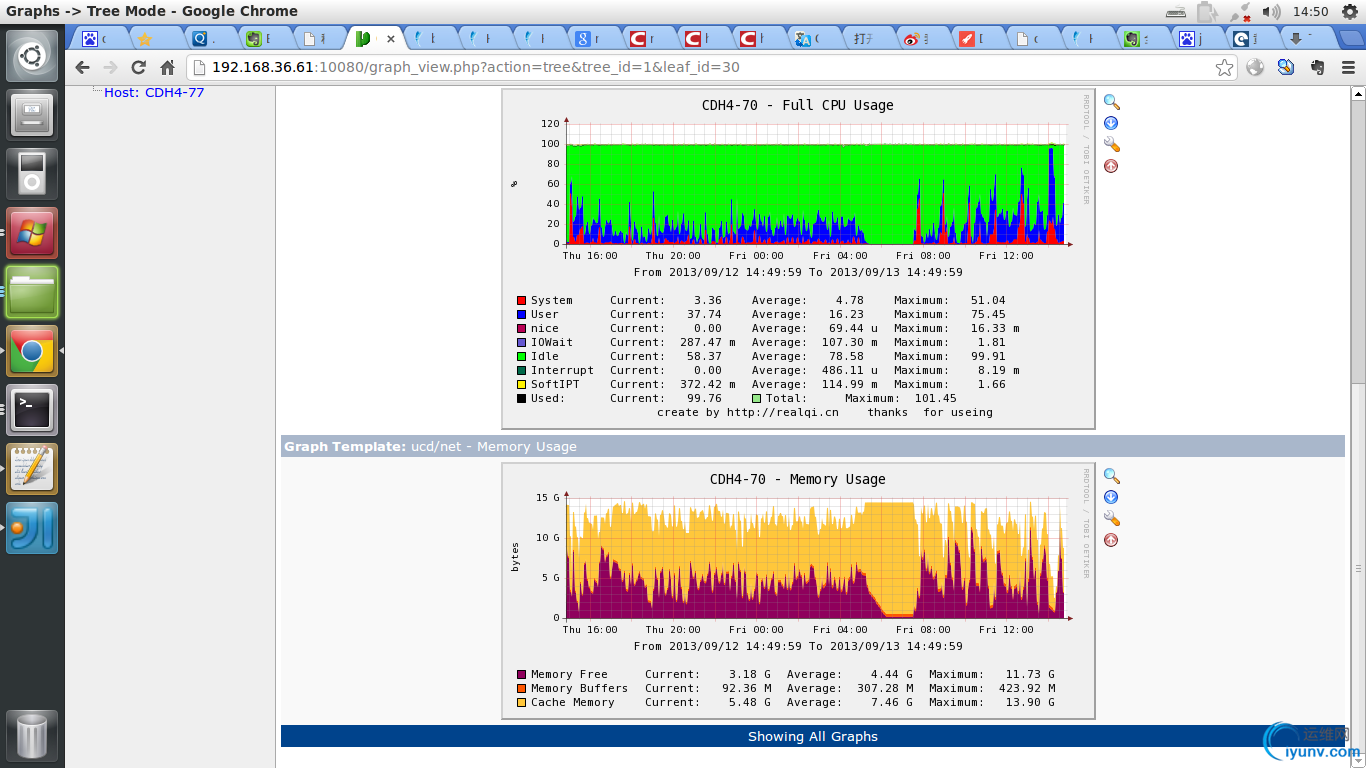Image resolution: width=1366 pixels, height=768 pixels.
Task: Switch to Chrome from the launcher
Action: point(32,350)
